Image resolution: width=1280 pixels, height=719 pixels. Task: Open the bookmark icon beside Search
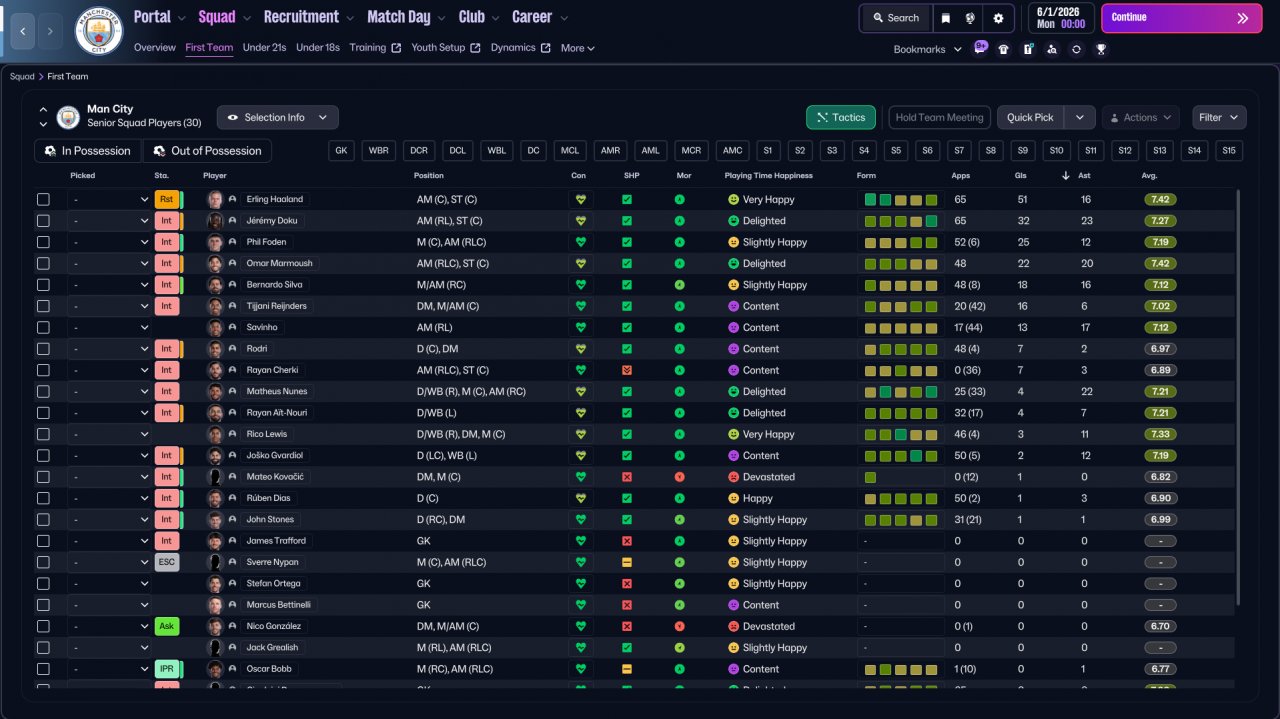(x=946, y=18)
